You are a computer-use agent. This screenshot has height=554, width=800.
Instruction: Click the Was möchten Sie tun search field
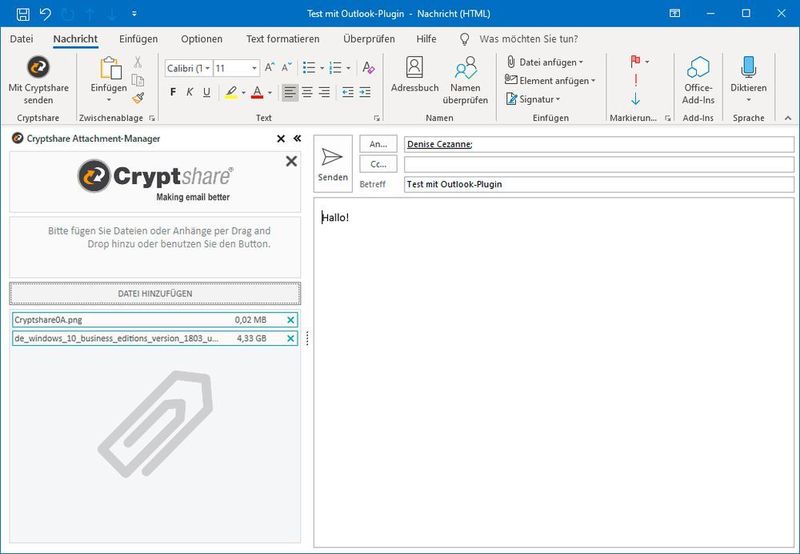pos(529,39)
